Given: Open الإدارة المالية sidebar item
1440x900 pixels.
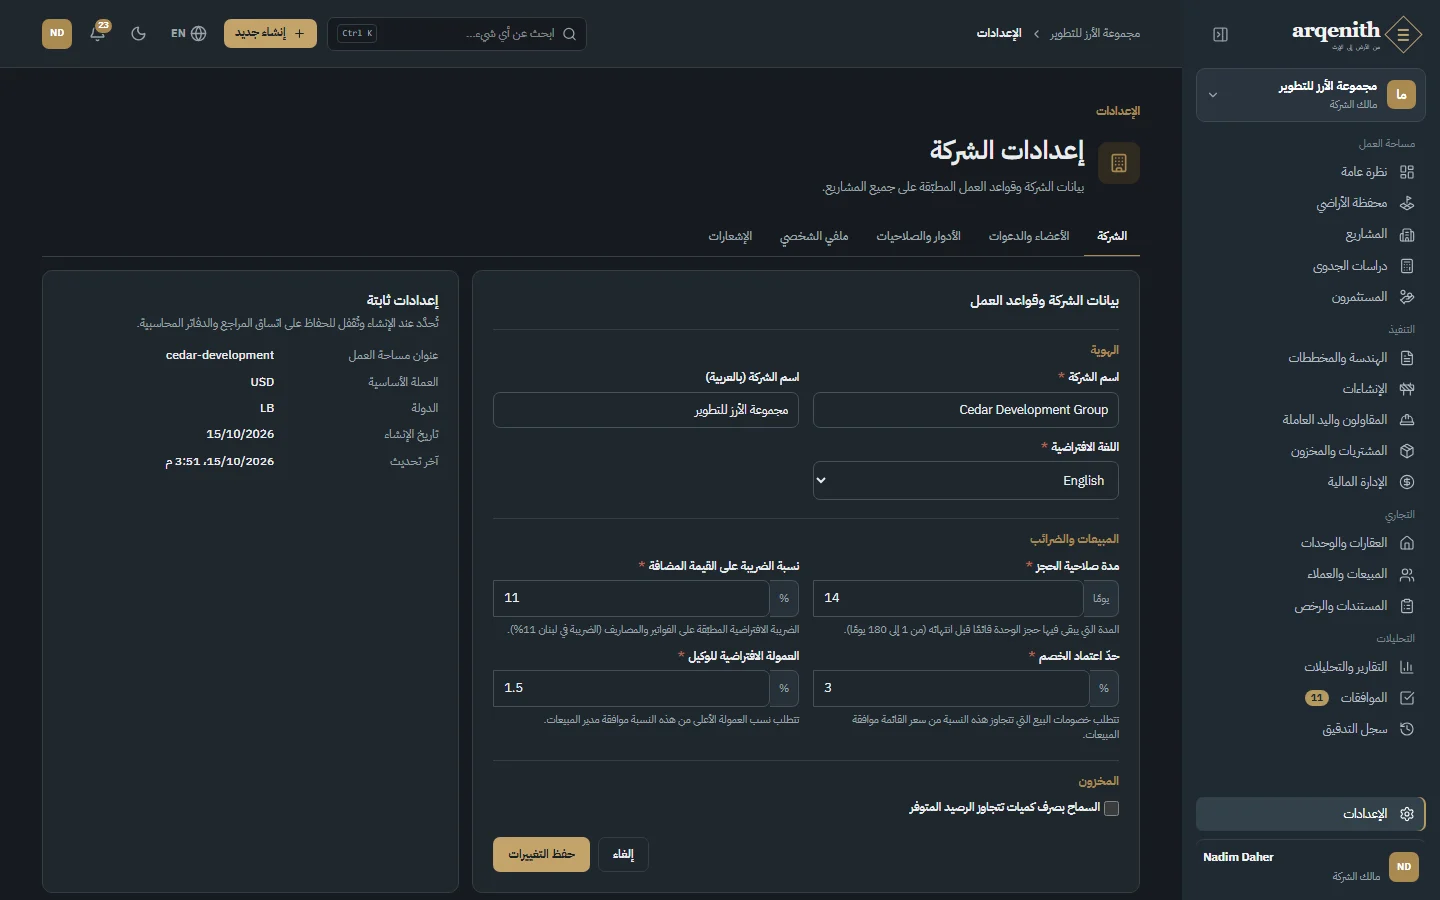Looking at the screenshot, I should point(1310,482).
